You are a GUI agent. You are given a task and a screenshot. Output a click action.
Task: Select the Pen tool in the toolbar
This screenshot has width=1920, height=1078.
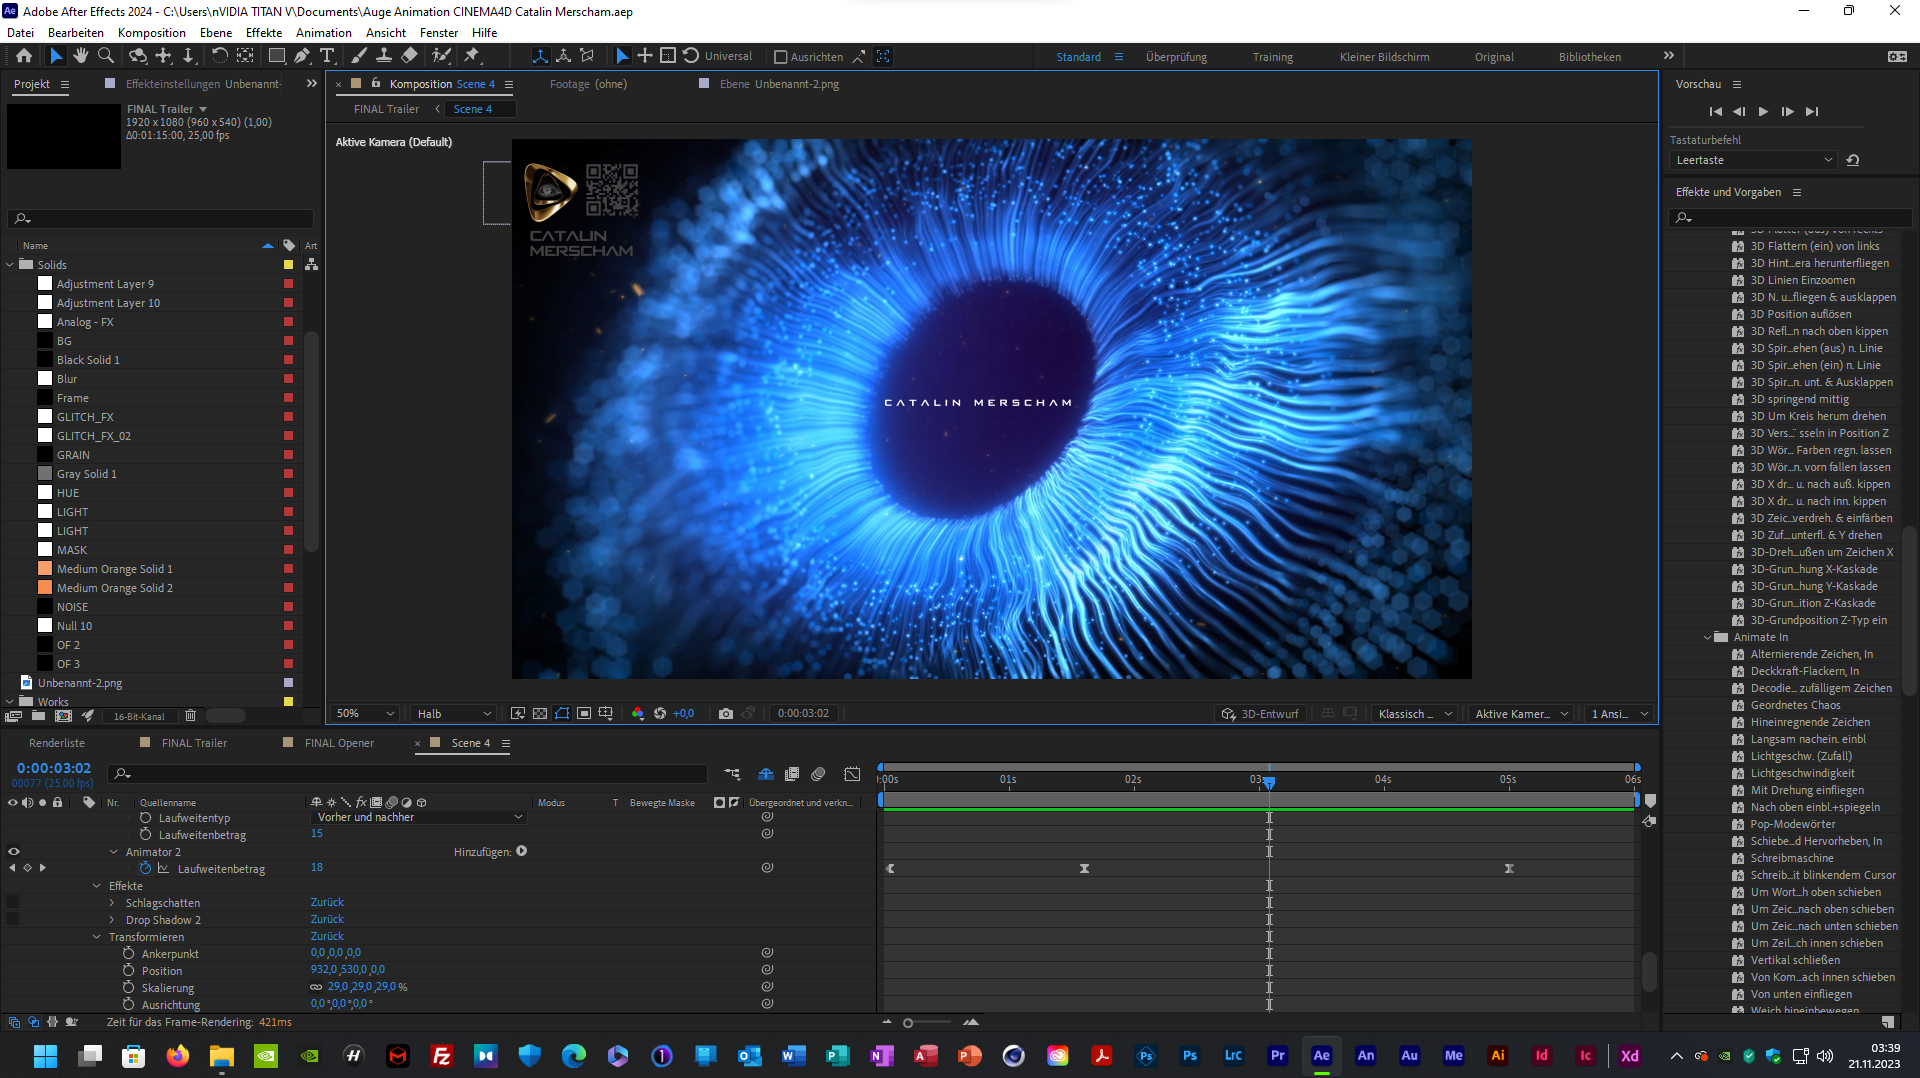click(302, 56)
